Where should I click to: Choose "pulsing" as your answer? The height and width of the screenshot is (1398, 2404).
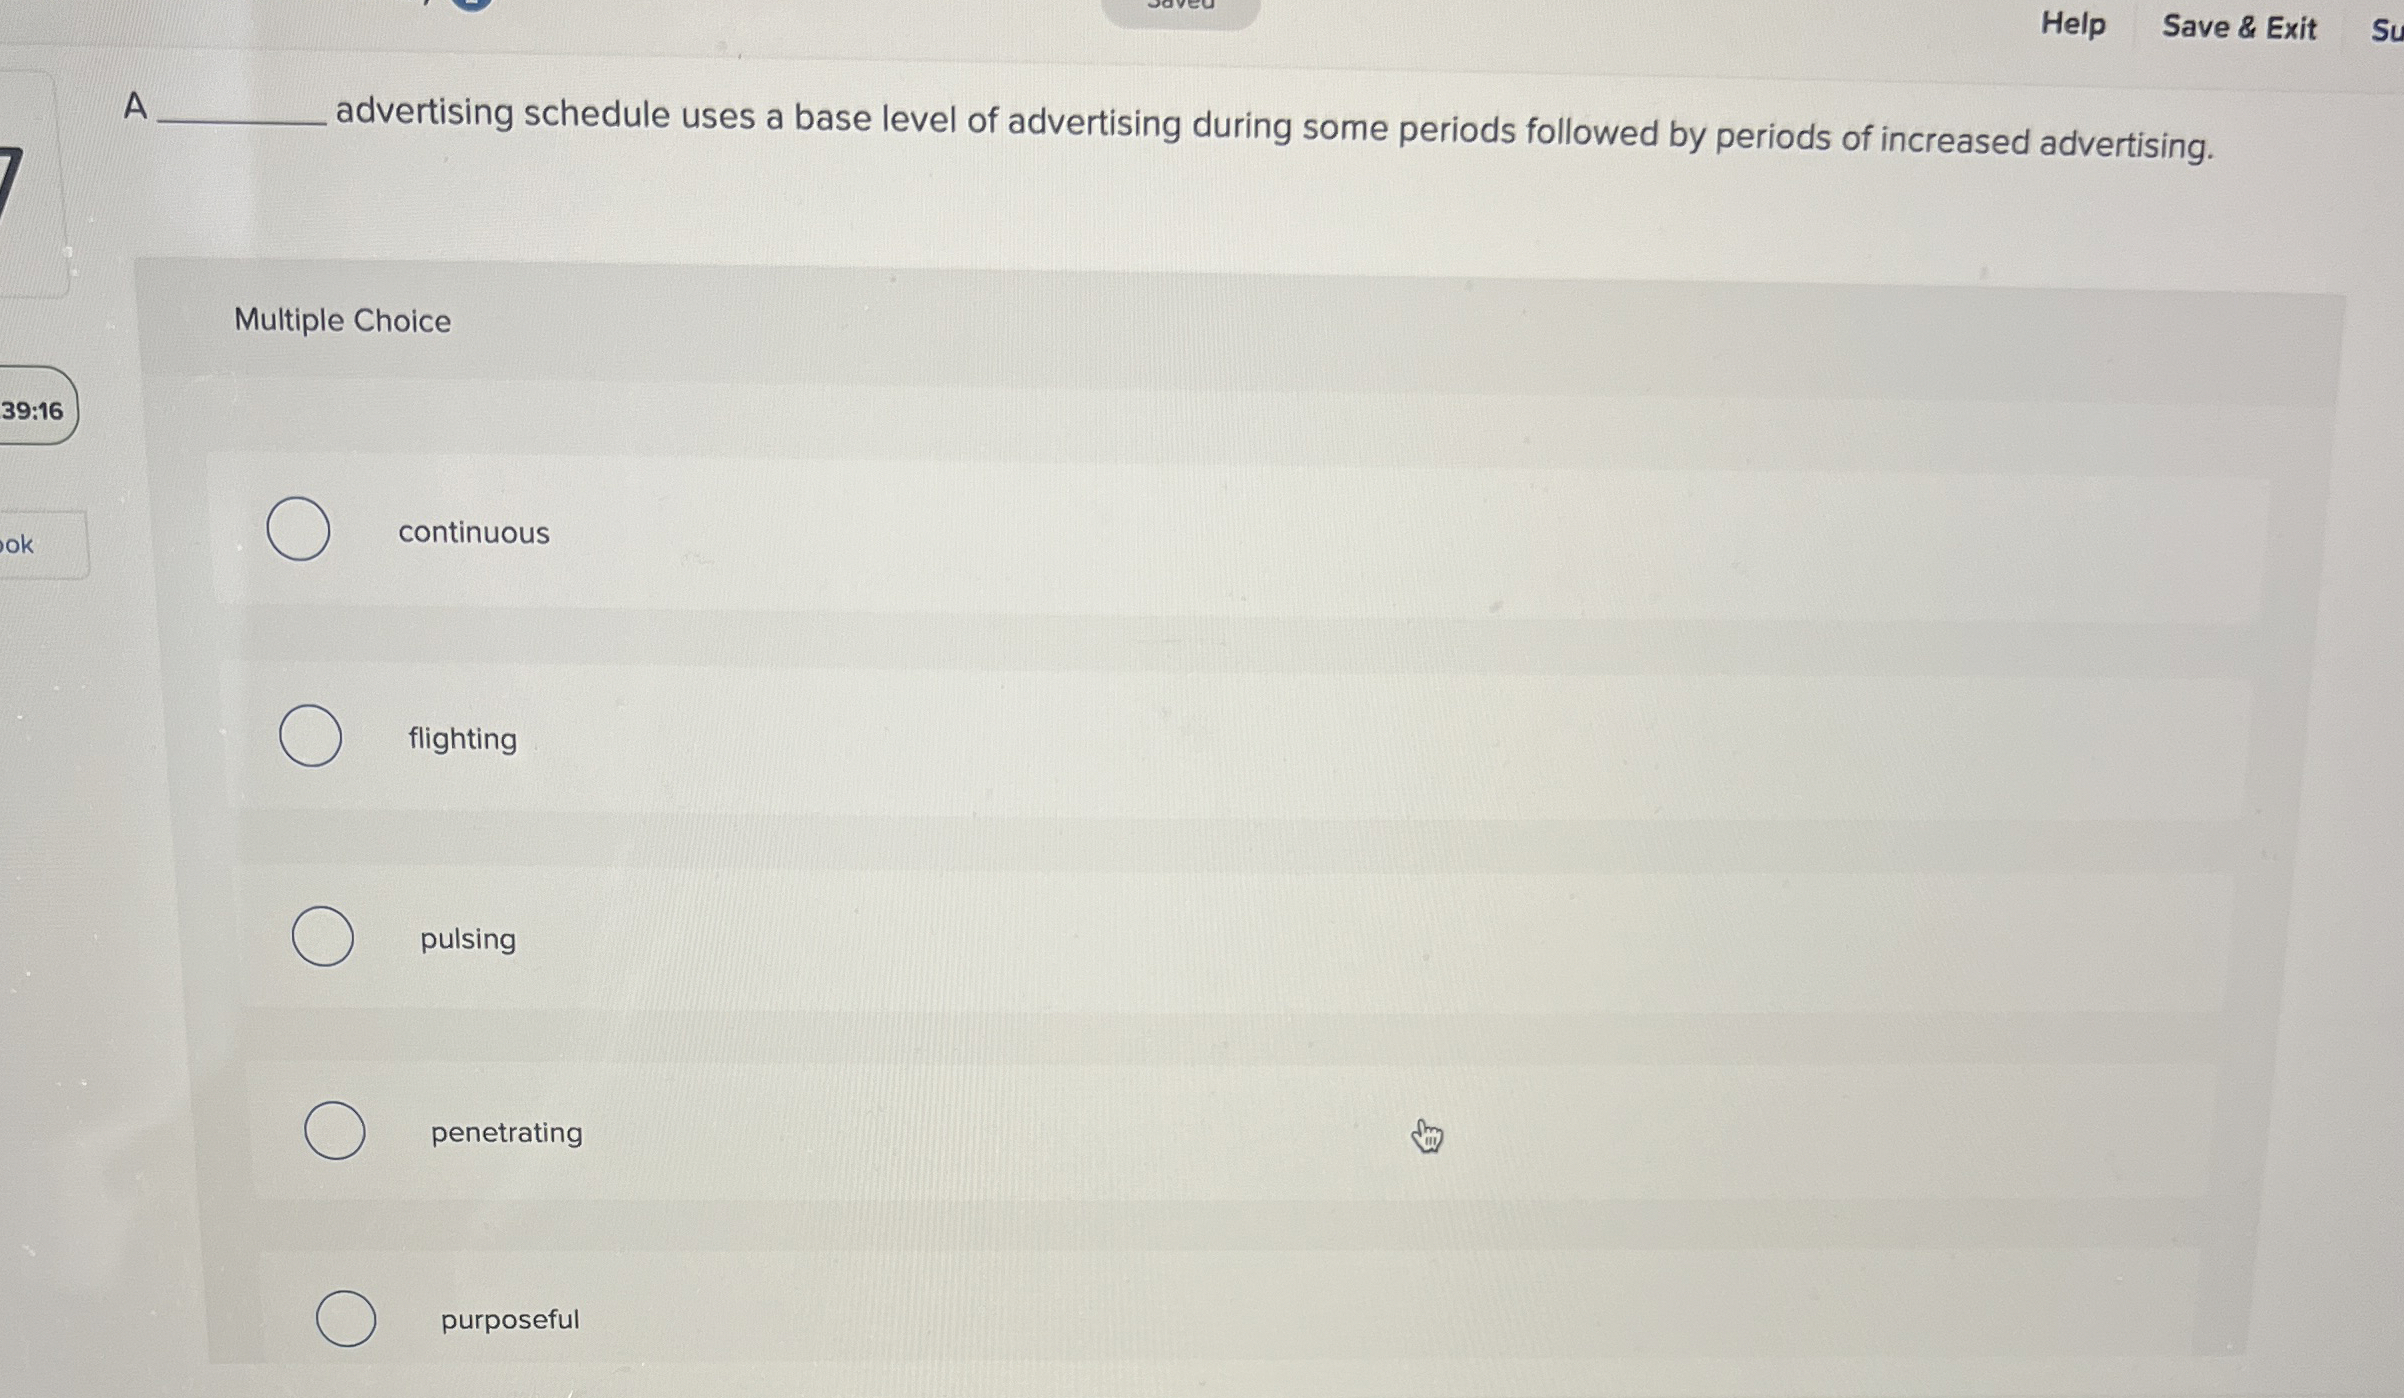tap(321, 936)
